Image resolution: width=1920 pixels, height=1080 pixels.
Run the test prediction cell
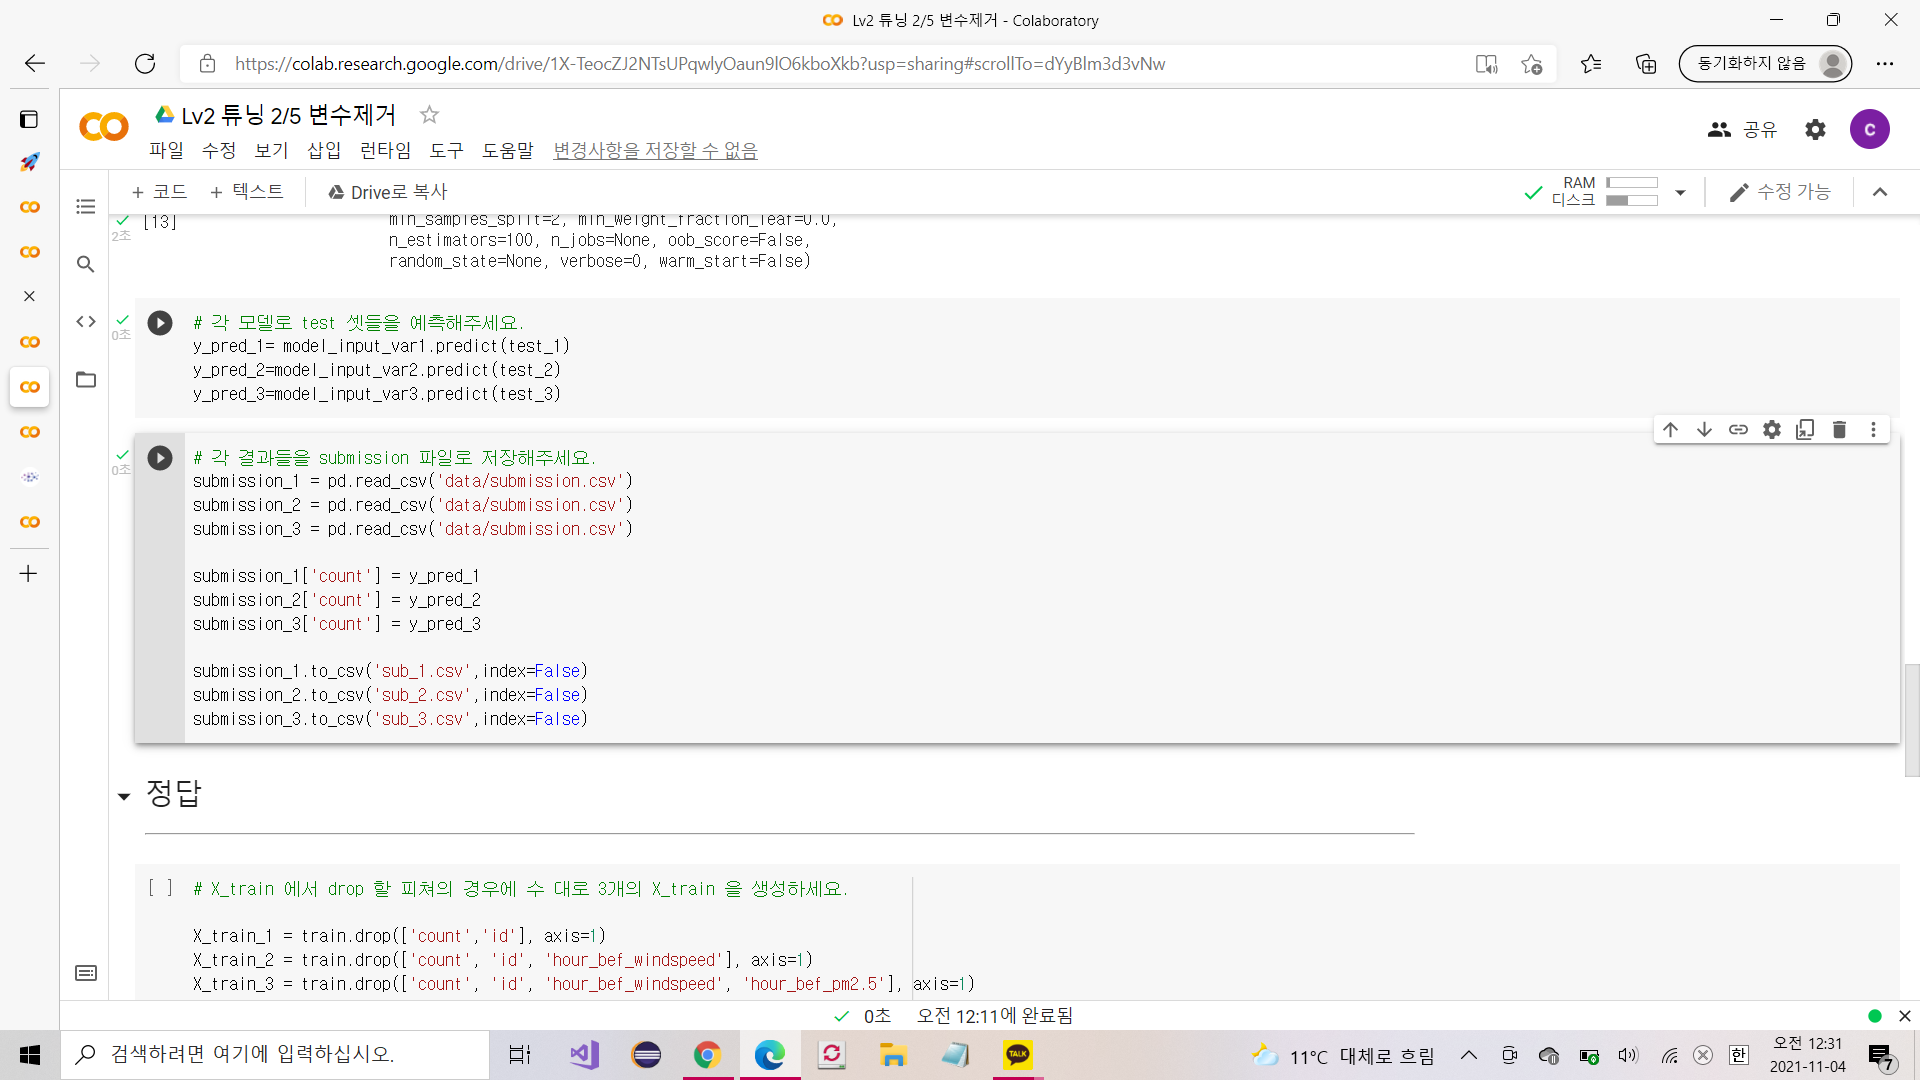(160, 323)
